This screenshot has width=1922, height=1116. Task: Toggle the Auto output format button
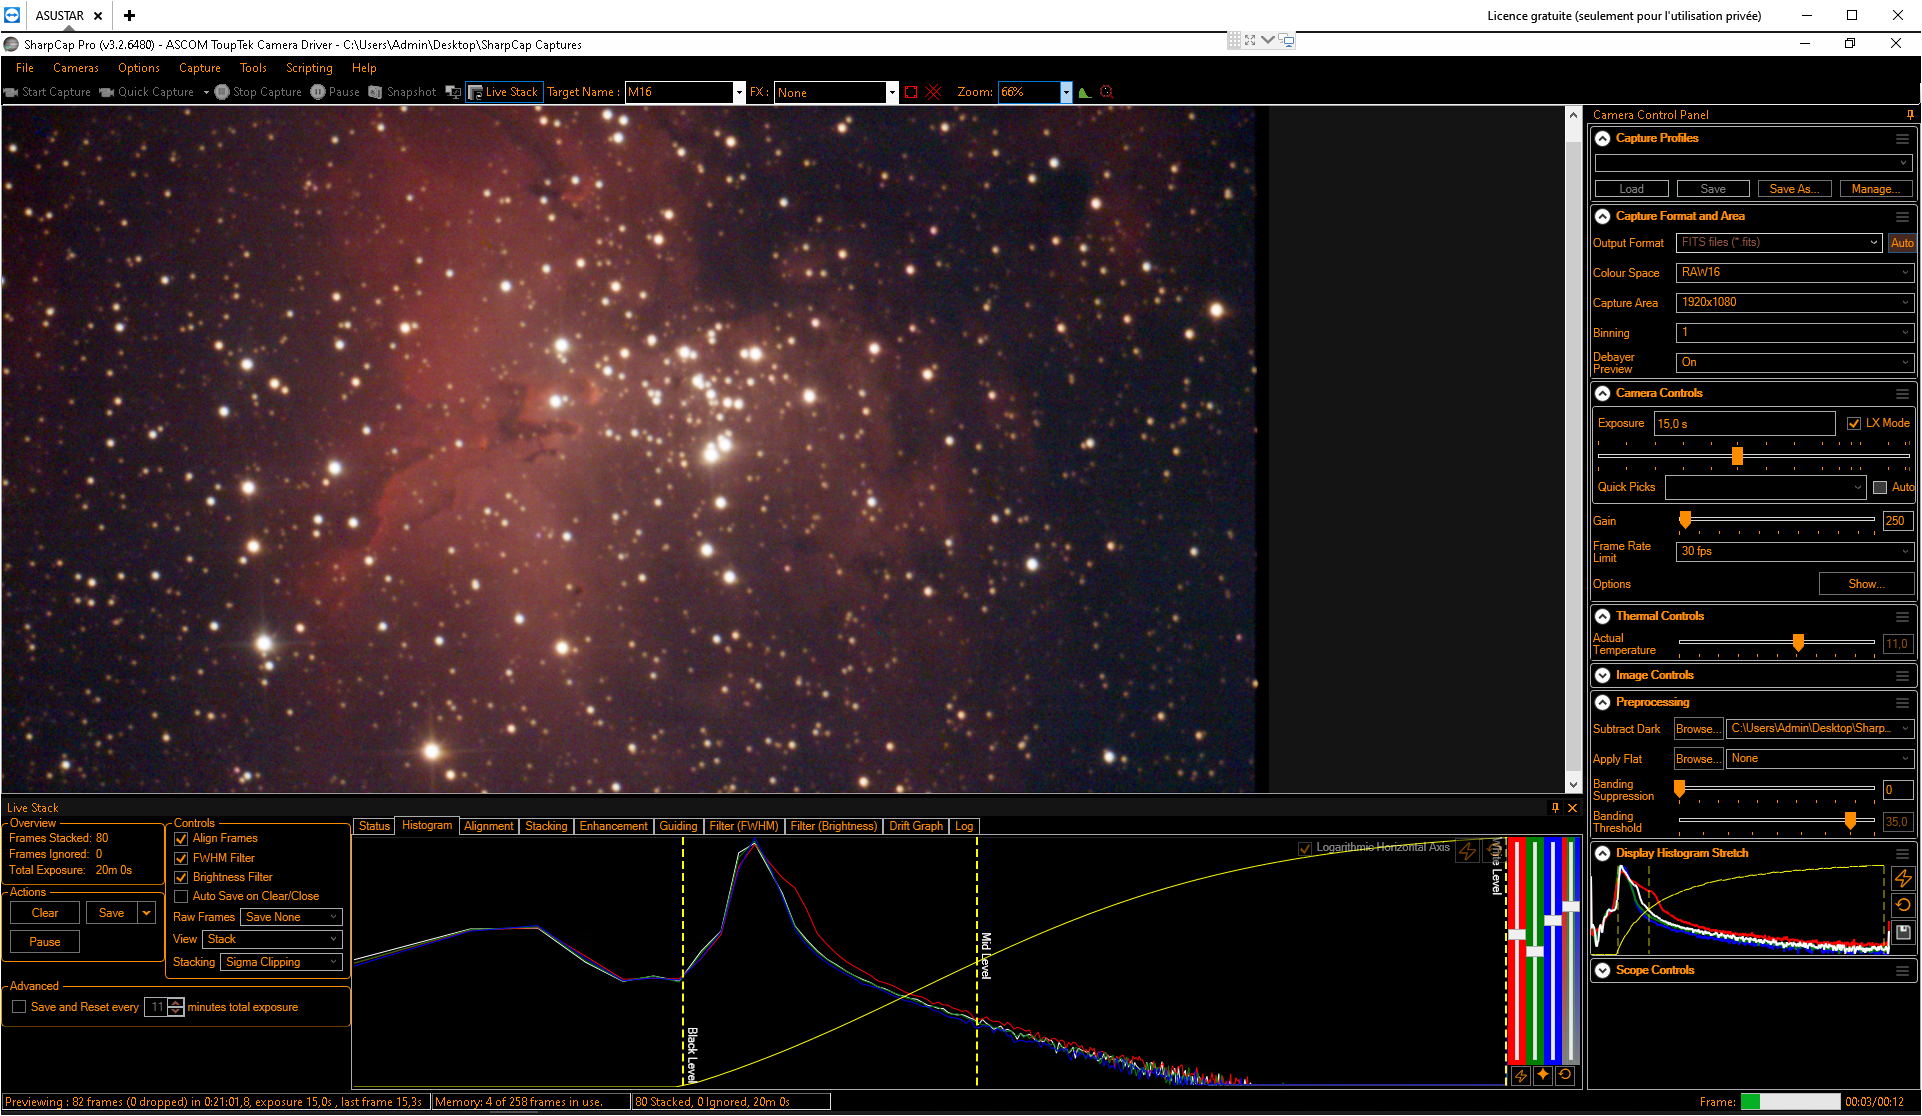(x=1901, y=243)
